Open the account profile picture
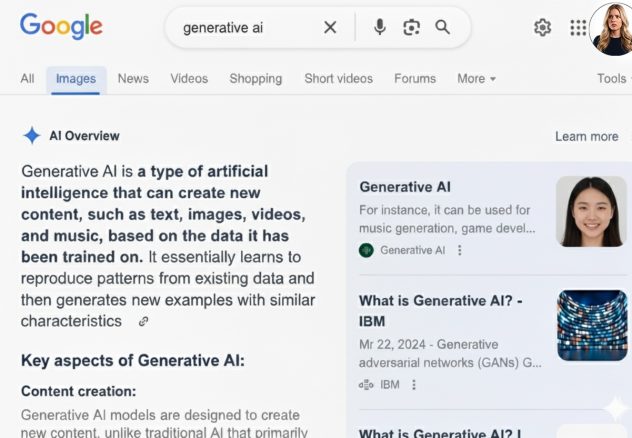 pyautogui.click(x=612, y=29)
